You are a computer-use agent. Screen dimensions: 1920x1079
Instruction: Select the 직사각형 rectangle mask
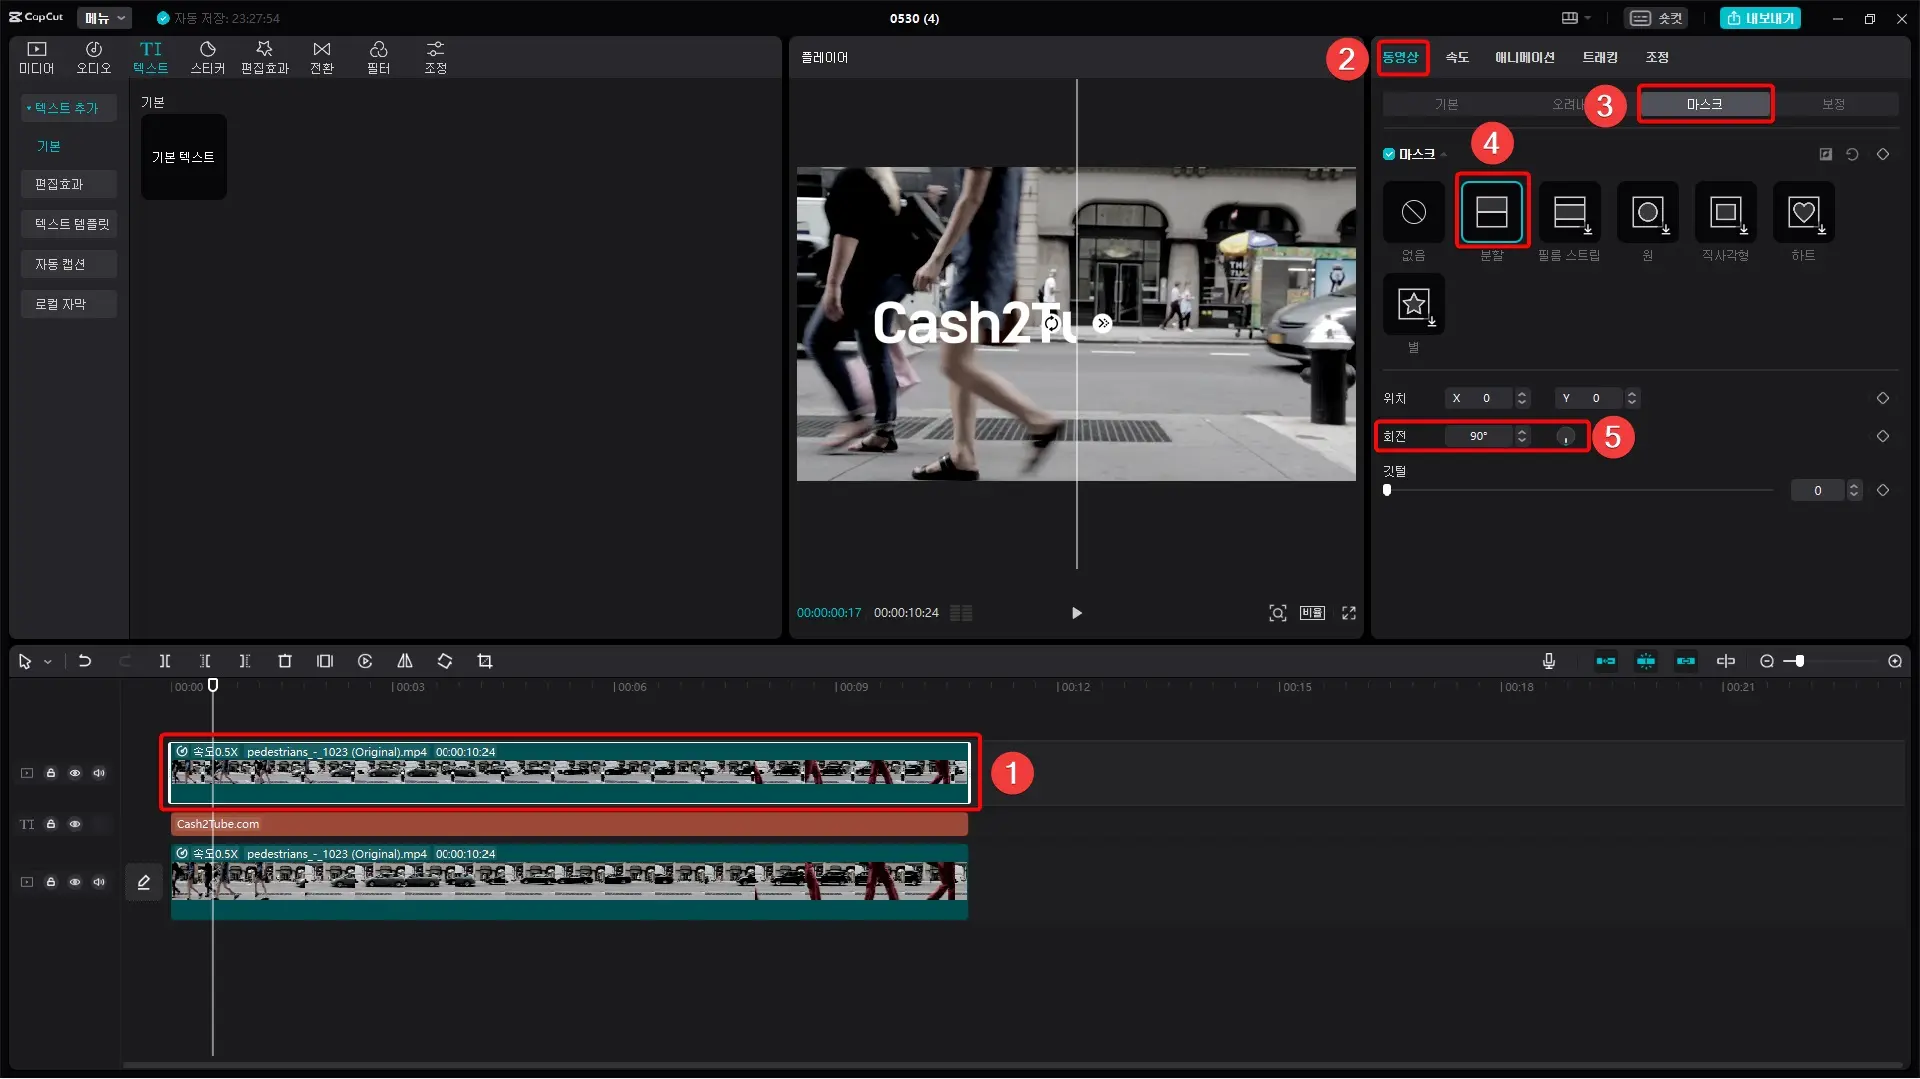pyautogui.click(x=1726, y=212)
